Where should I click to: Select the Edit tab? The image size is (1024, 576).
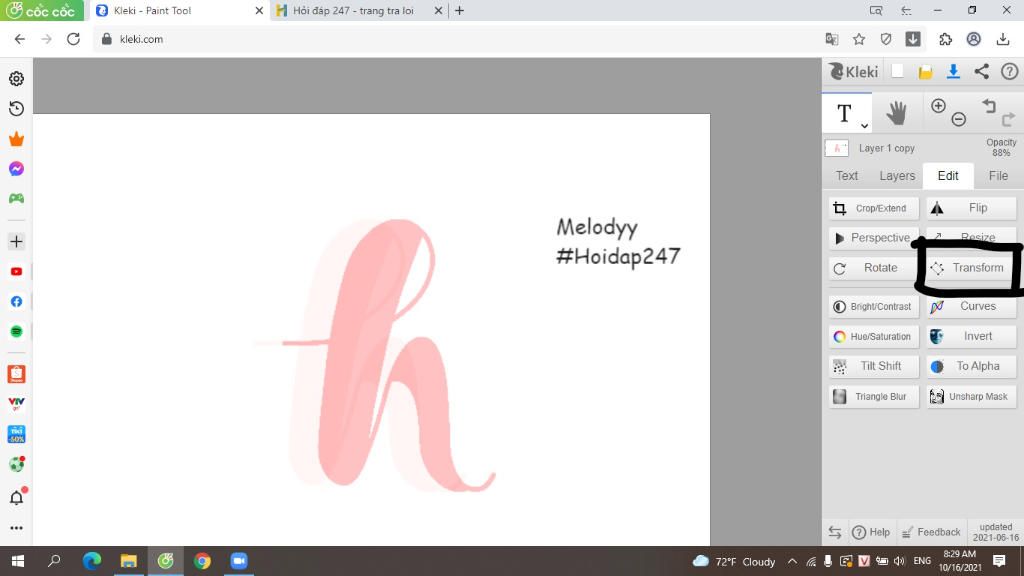point(948,176)
